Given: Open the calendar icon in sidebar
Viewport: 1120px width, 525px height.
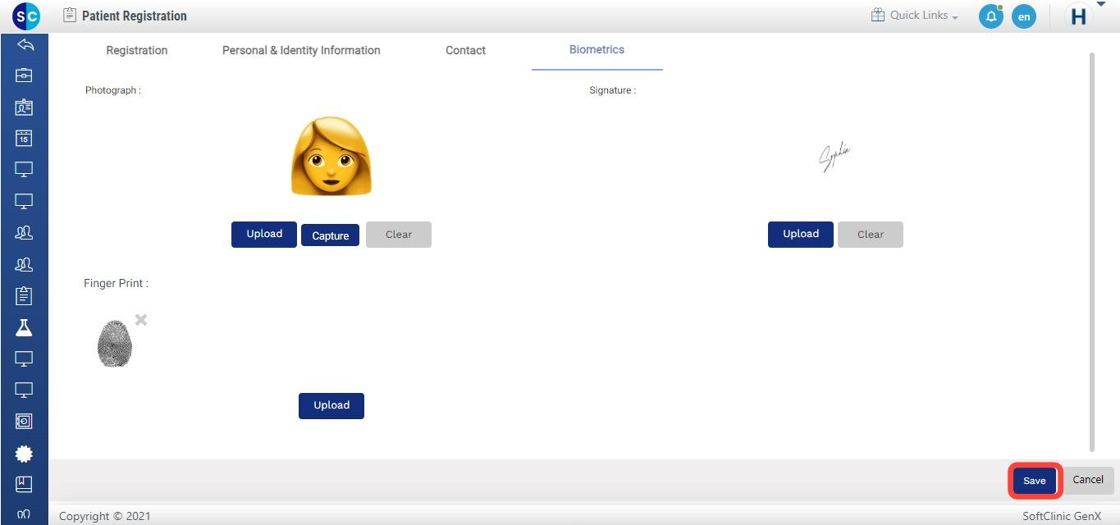Looking at the screenshot, I should [24, 139].
